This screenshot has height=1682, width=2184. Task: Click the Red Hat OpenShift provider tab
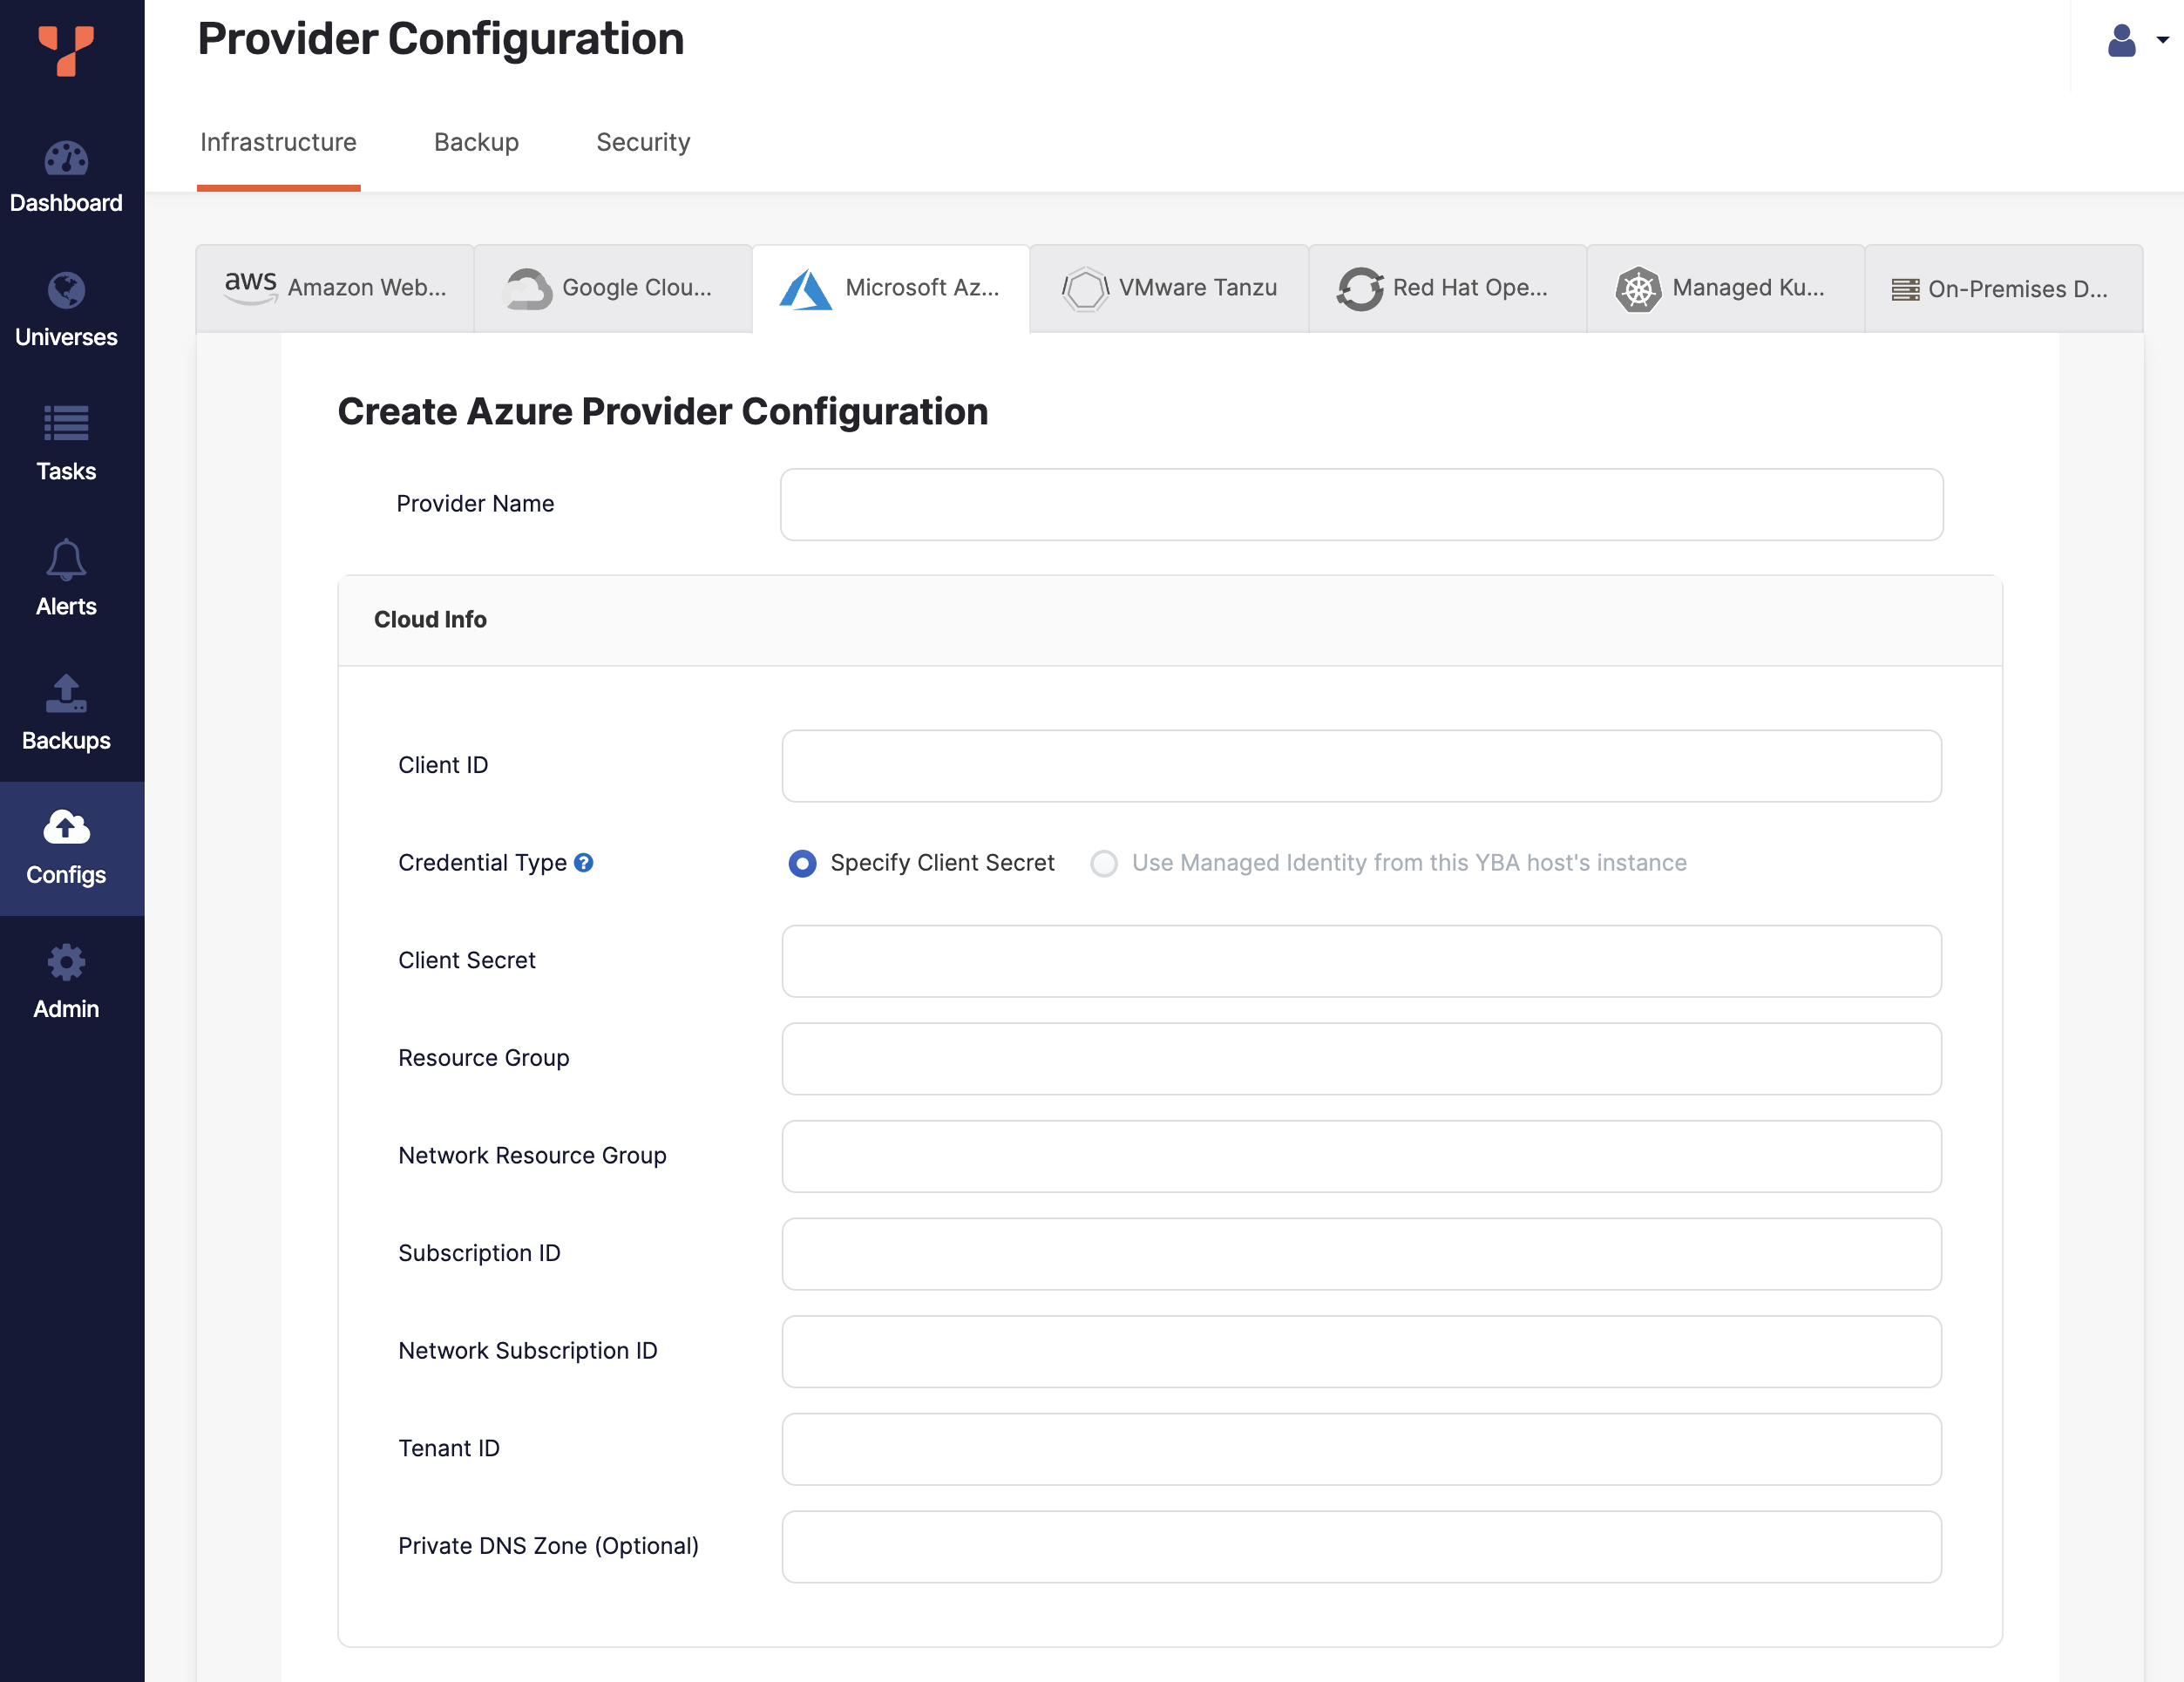tap(1446, 286)
